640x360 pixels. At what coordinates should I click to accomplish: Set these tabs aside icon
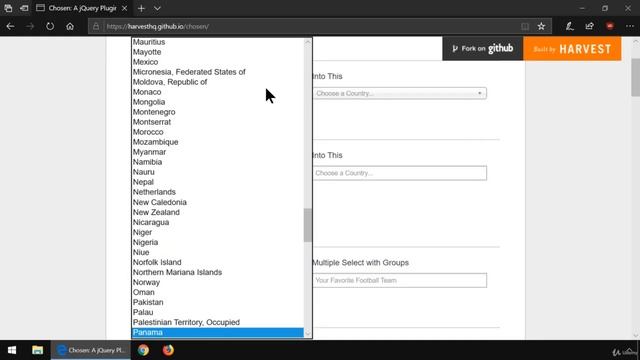24,8
